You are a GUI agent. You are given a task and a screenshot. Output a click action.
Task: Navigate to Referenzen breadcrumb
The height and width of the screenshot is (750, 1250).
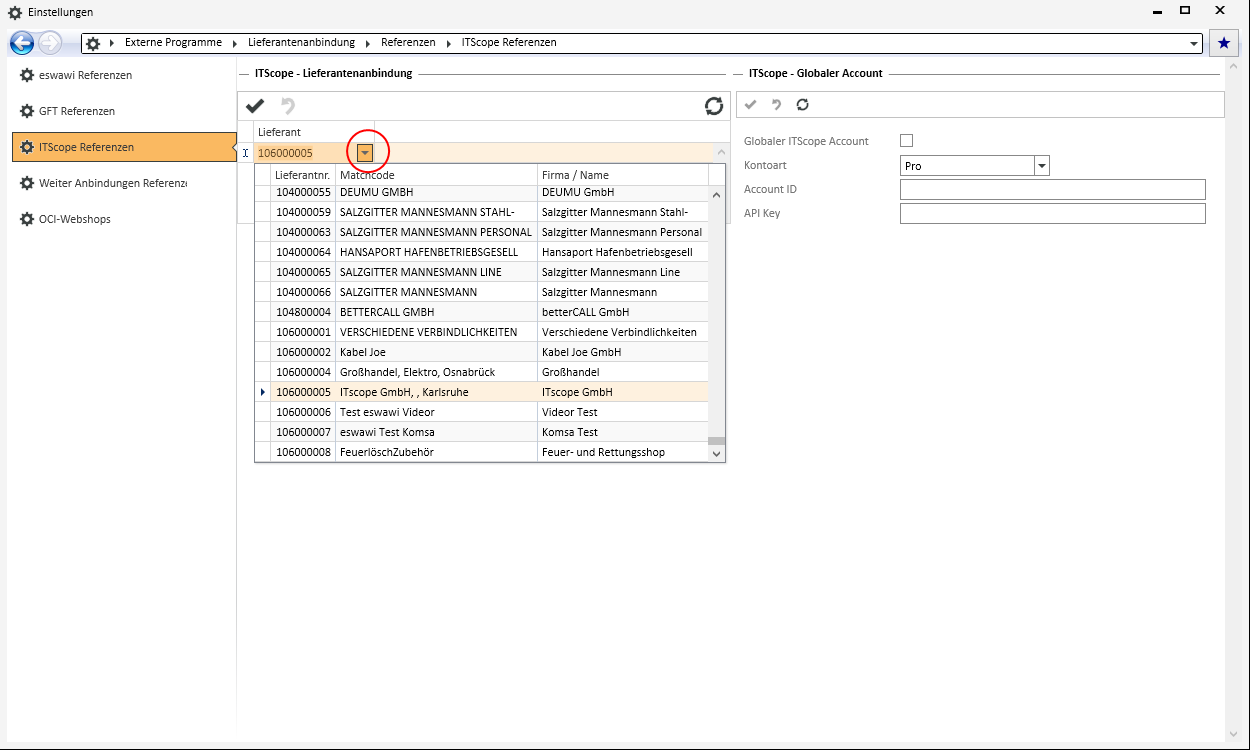pyautogui.click(x=408, y=43)
